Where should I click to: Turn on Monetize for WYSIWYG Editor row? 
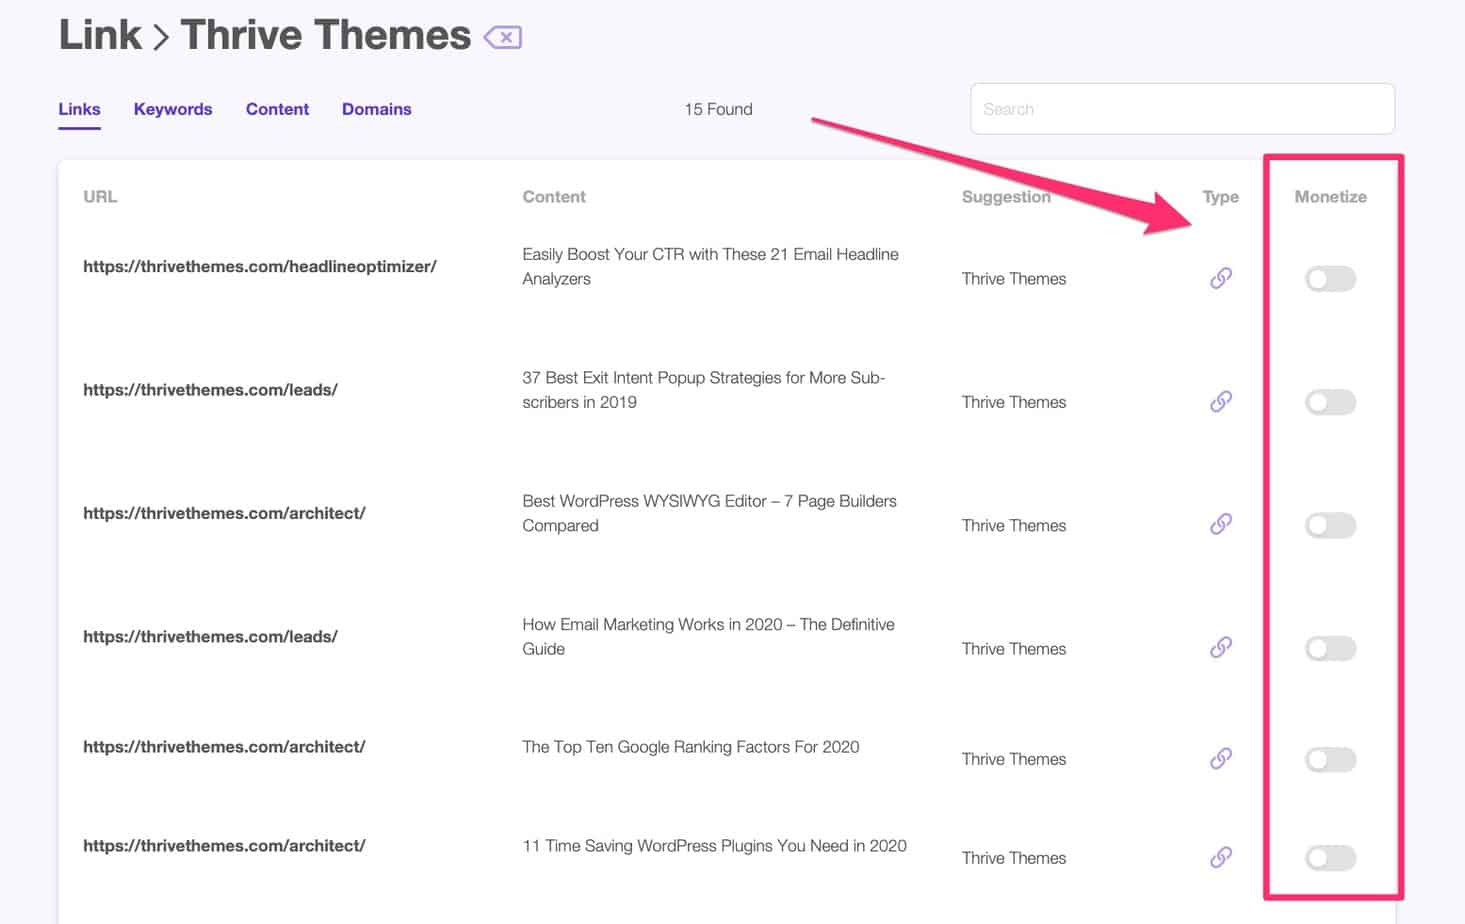[1330, 525]
